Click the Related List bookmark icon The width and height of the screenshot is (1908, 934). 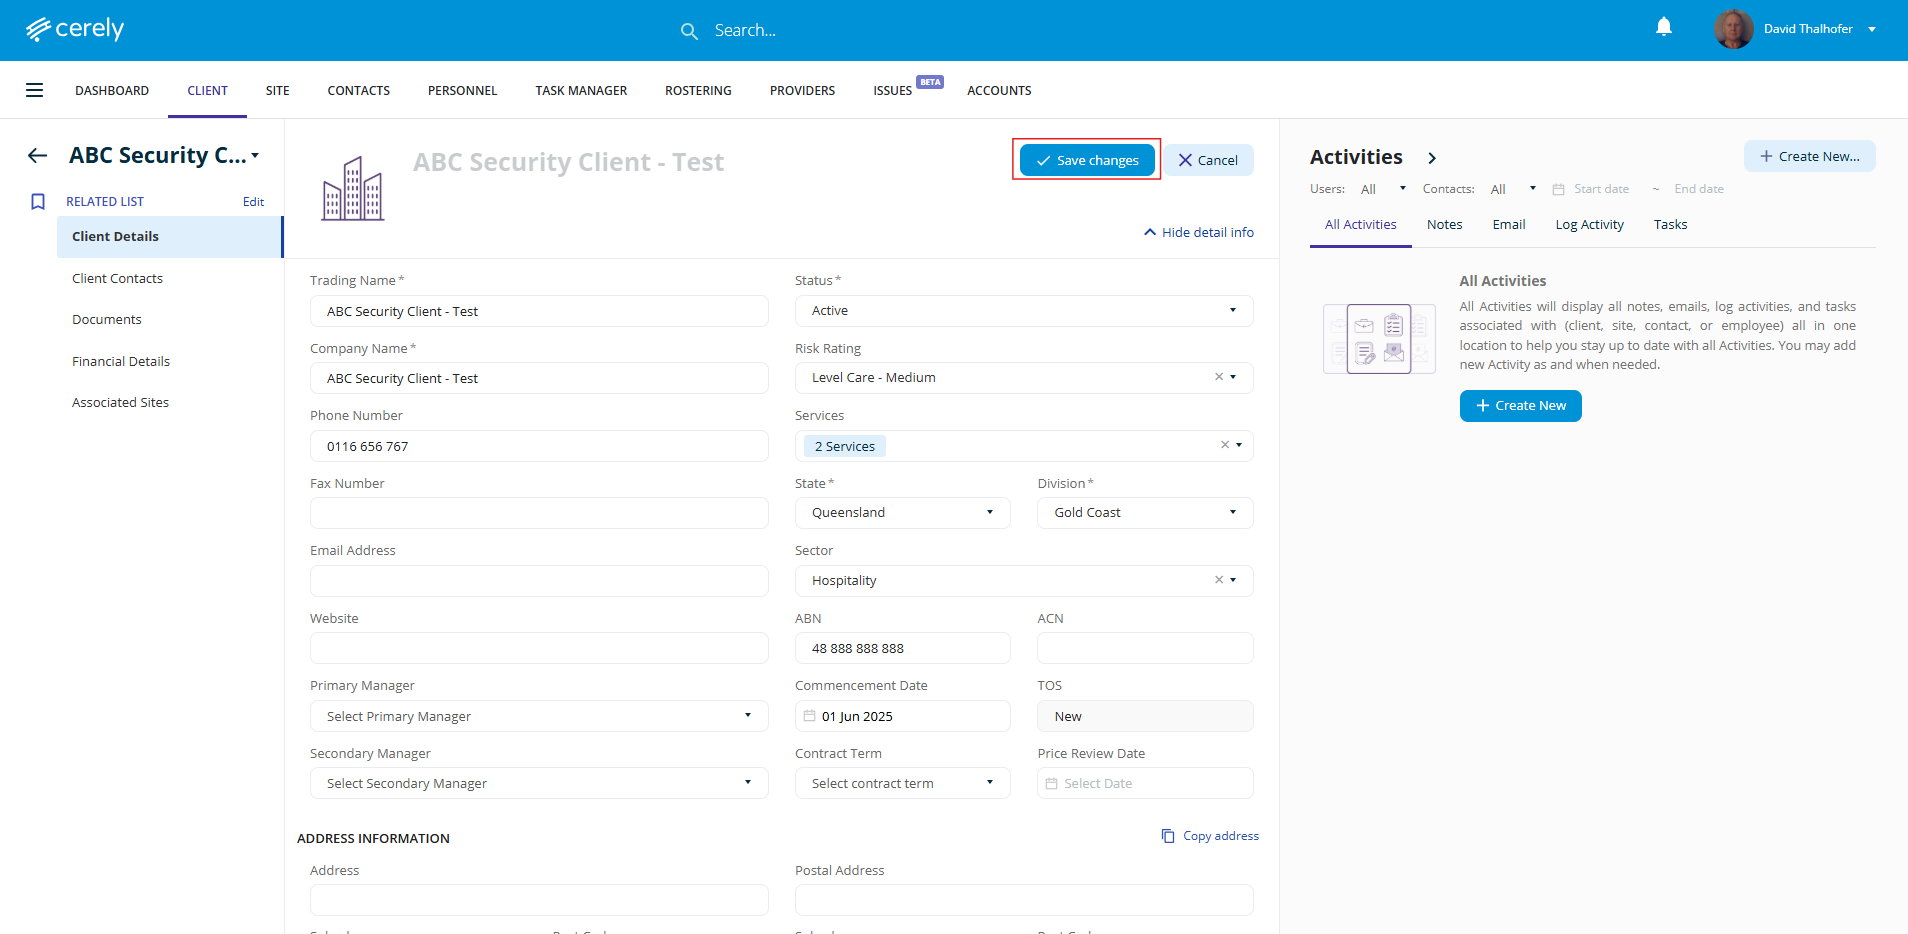[x=38, y=202]
